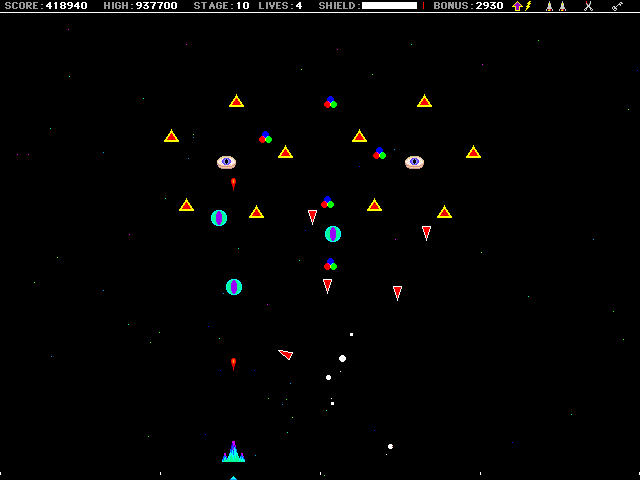
Task: Click the white shield energy bar
Action: click(x=389, y=6)
